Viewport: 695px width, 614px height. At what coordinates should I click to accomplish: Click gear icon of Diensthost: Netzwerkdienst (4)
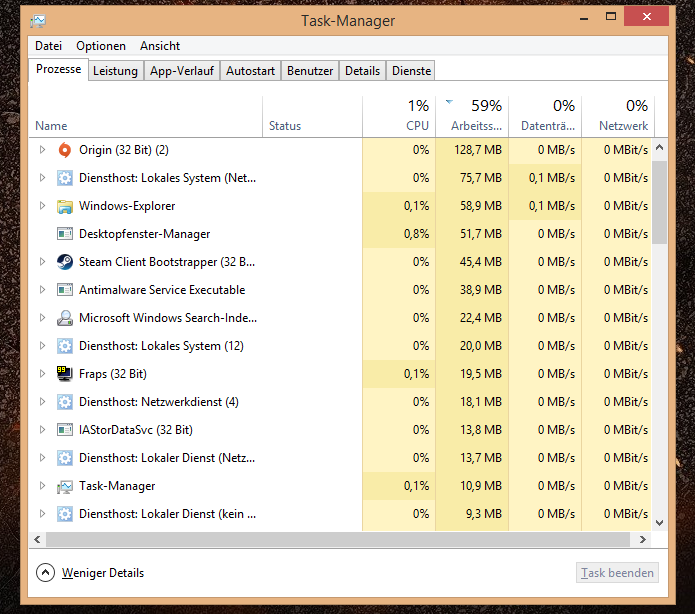pos(65,402)
